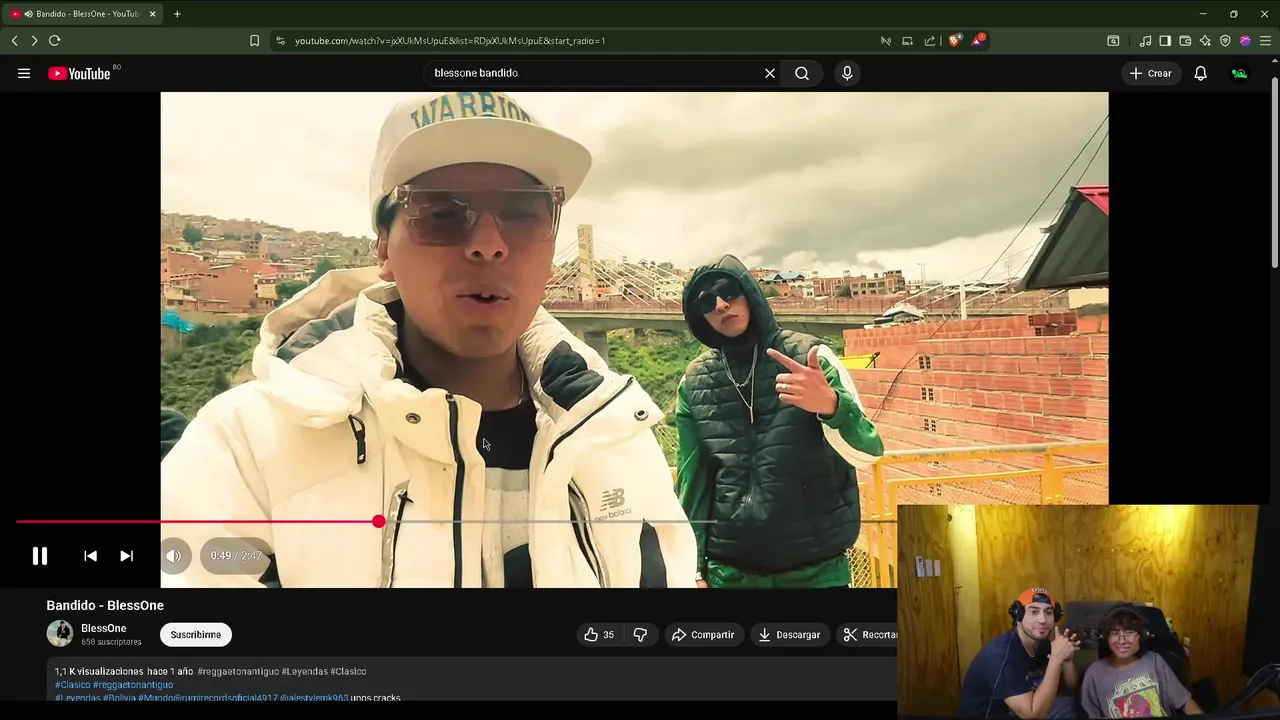Viewport: 1280px width, 720px height.
Task: Open Brave Shields lion icon
Action: point(955,41)
